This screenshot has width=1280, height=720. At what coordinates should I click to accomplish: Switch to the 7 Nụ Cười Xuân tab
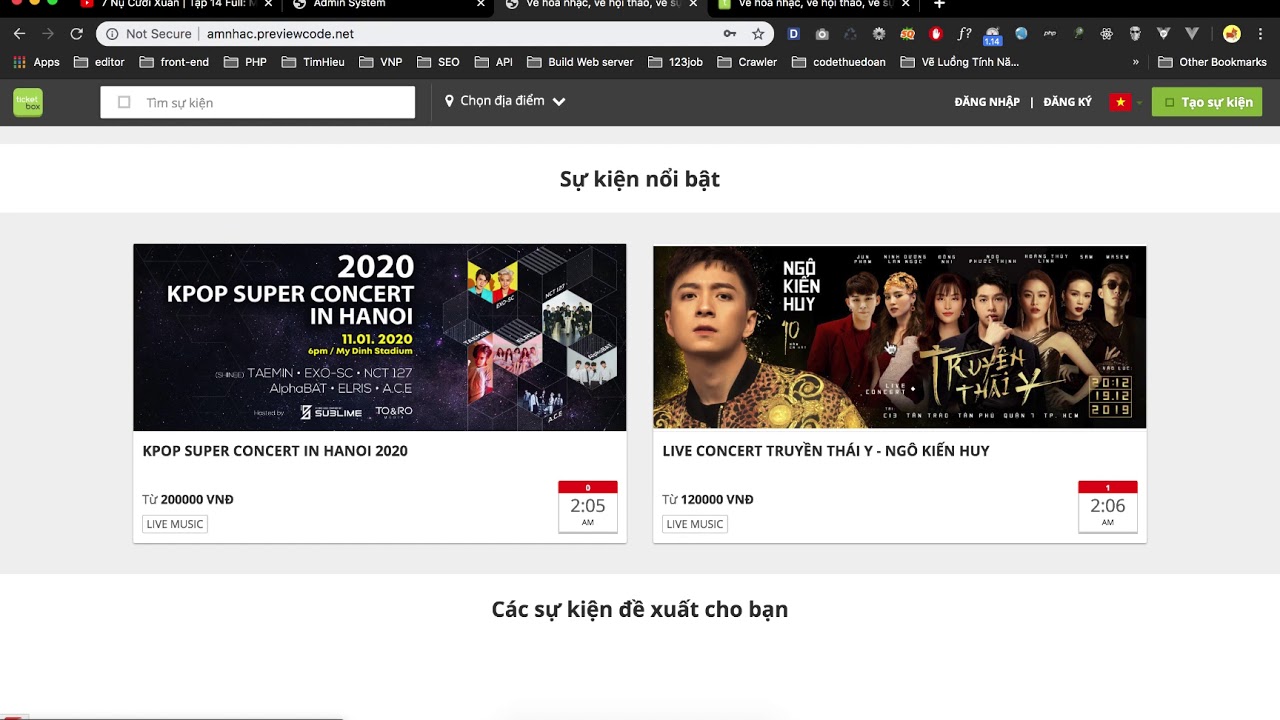tap(176, 5)
